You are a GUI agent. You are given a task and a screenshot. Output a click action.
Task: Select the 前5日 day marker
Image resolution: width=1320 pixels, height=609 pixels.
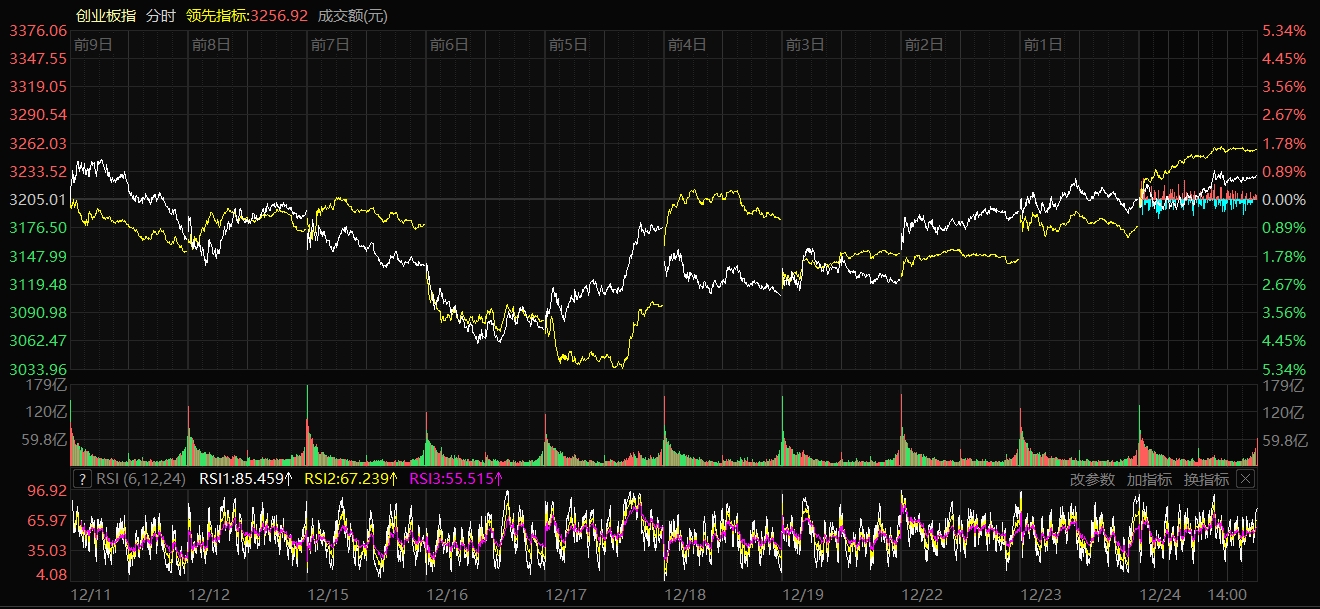coord(568,44)
